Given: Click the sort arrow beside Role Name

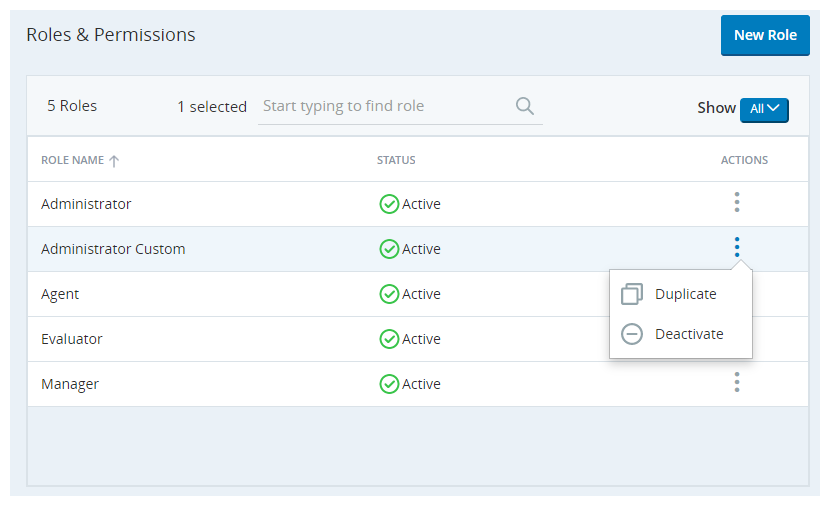Looking at the screenshot, I should tap(114, 161).
